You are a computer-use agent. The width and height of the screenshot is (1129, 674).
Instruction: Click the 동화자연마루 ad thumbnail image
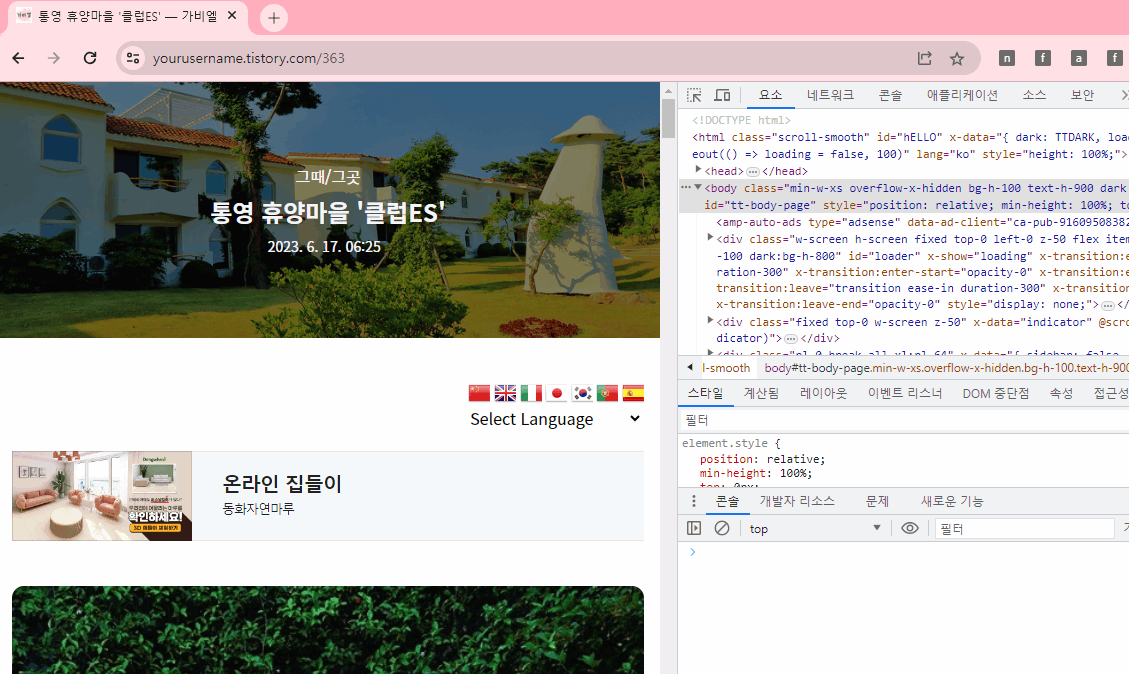click(x=102, y=496)
